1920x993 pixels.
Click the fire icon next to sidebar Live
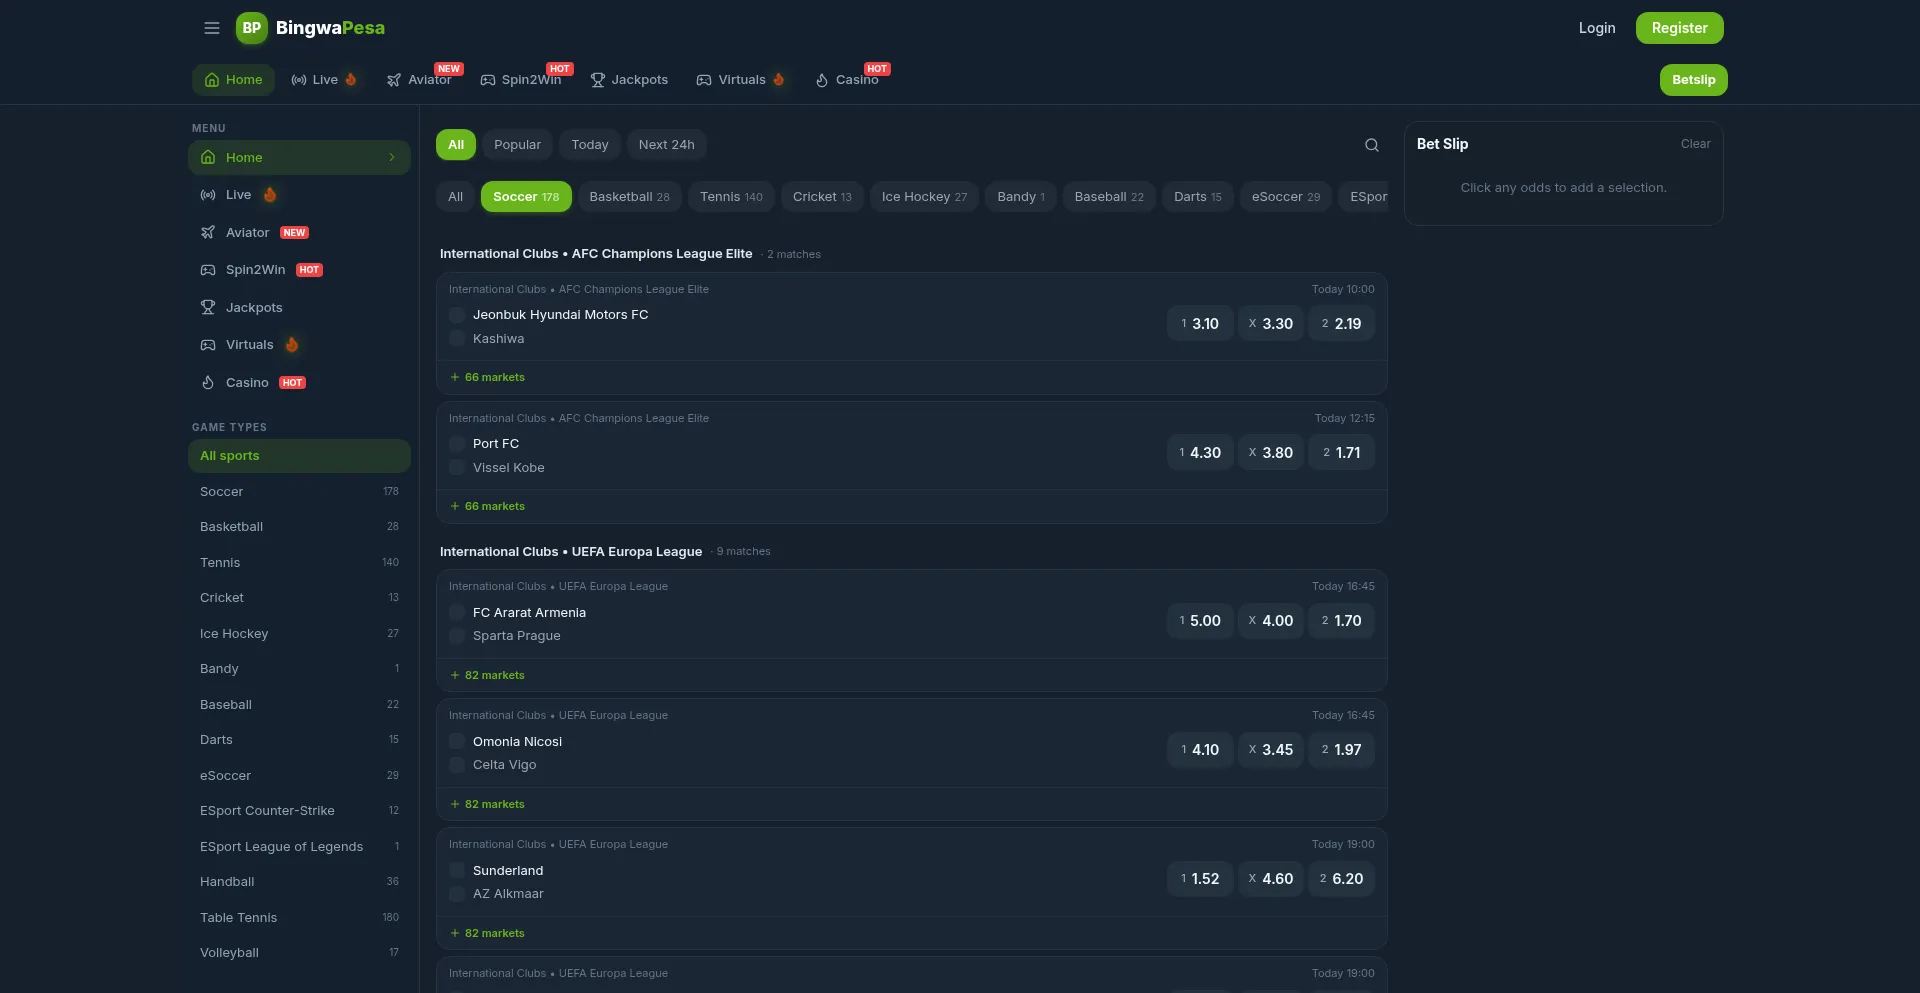pos(270,195)
